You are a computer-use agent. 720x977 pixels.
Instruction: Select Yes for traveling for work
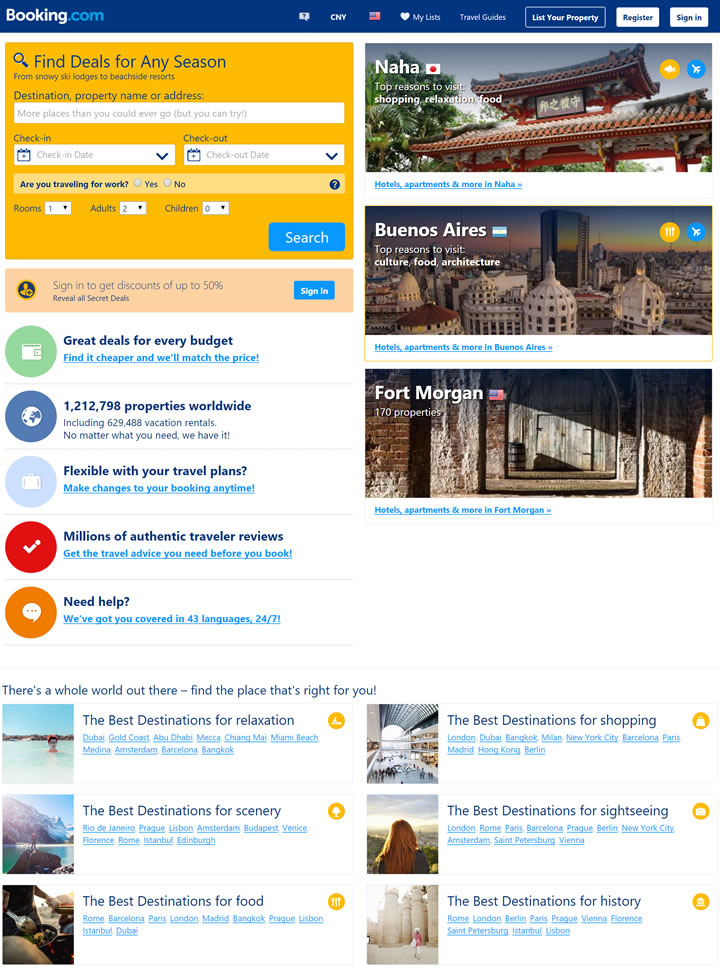pyautogui.click(x=138, y=183)
